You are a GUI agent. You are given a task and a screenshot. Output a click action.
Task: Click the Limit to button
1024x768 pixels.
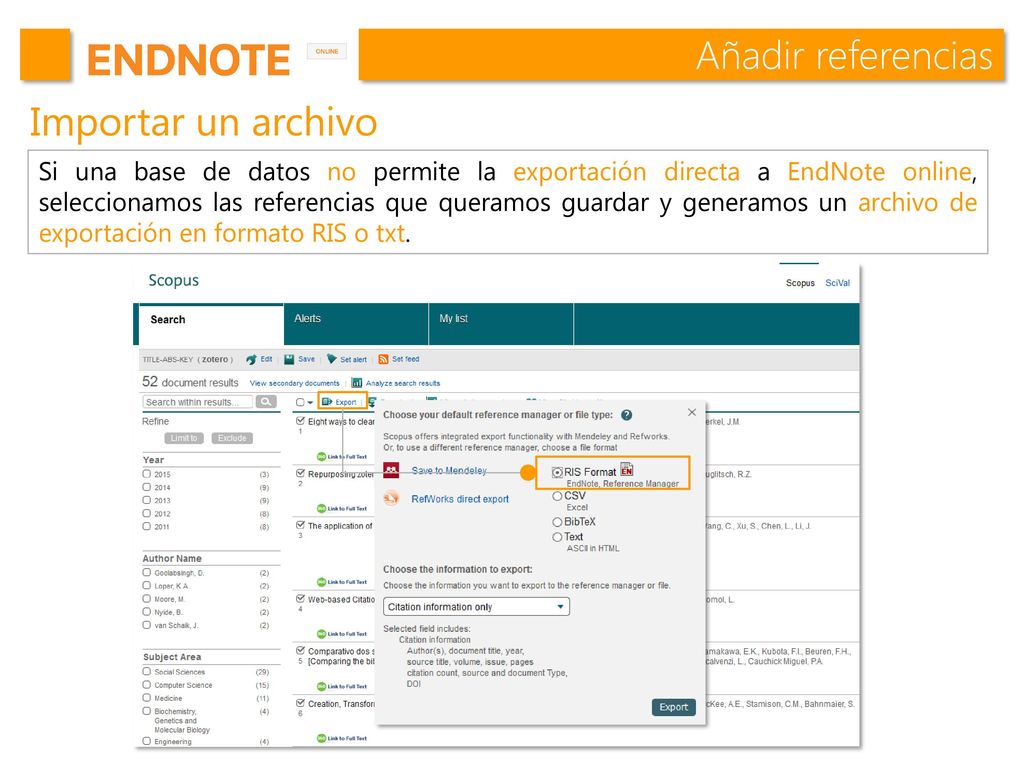point(184,438)
